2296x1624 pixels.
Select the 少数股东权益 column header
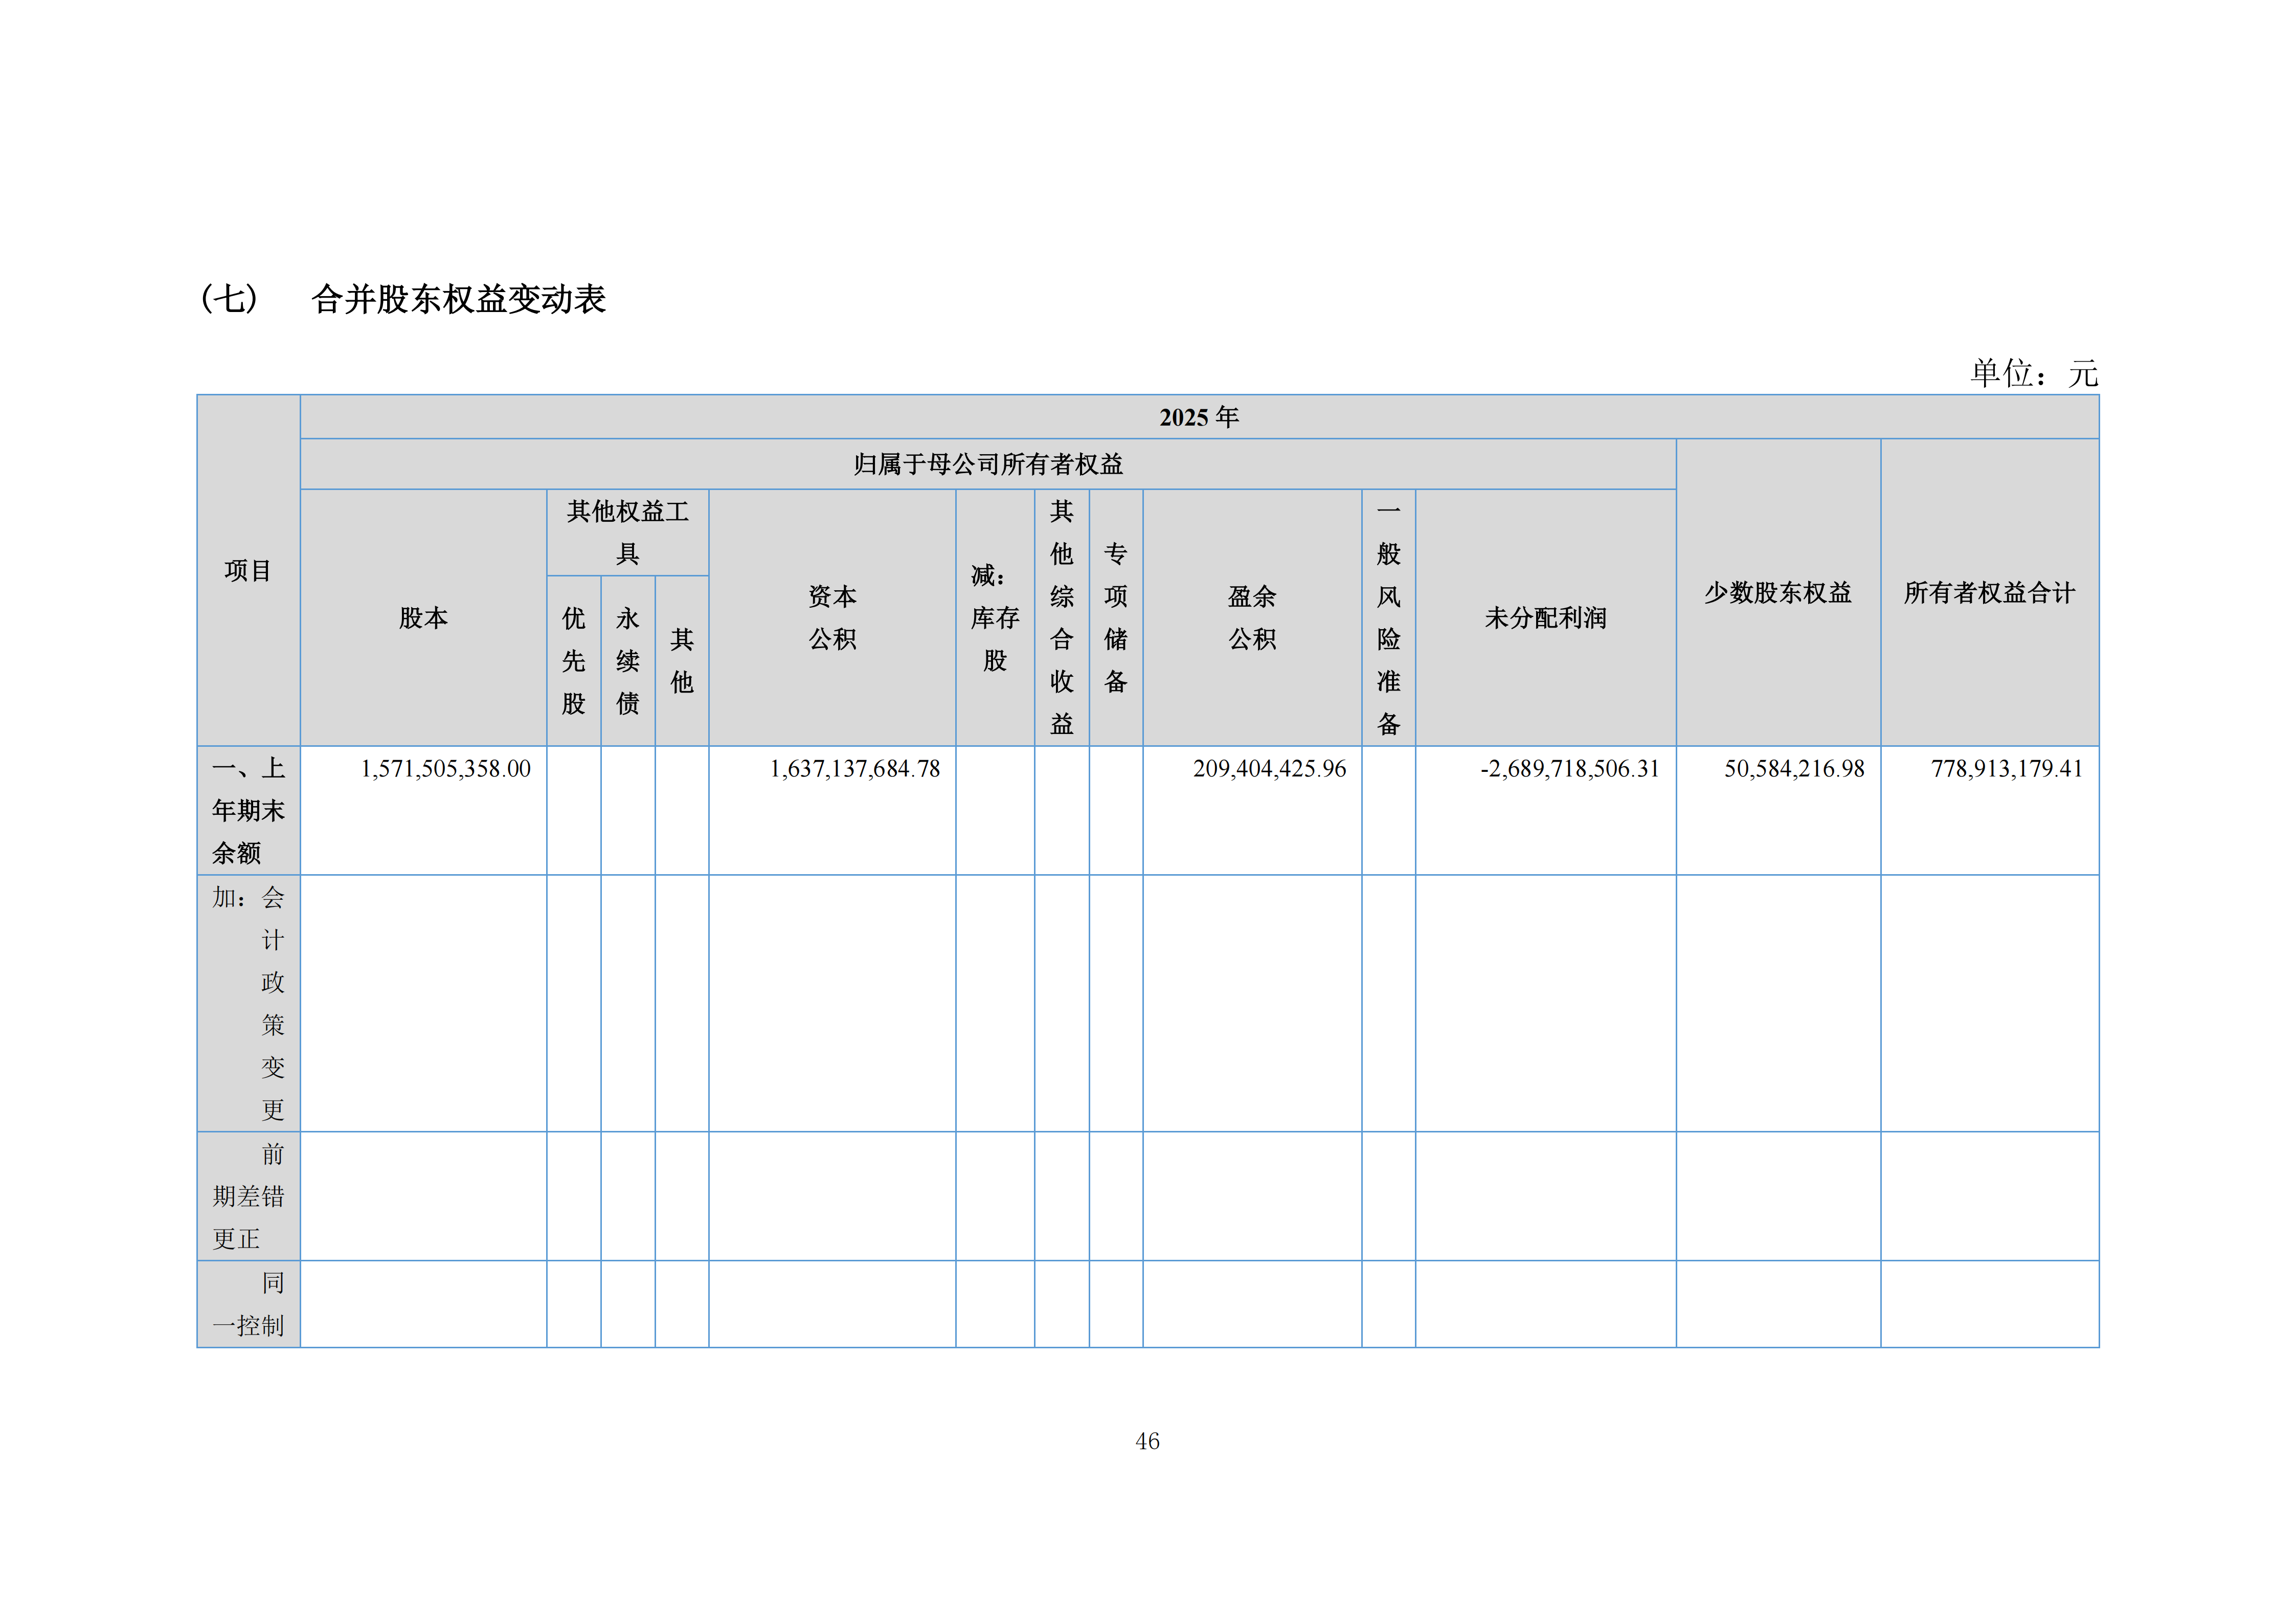[x=1778, y=593]
